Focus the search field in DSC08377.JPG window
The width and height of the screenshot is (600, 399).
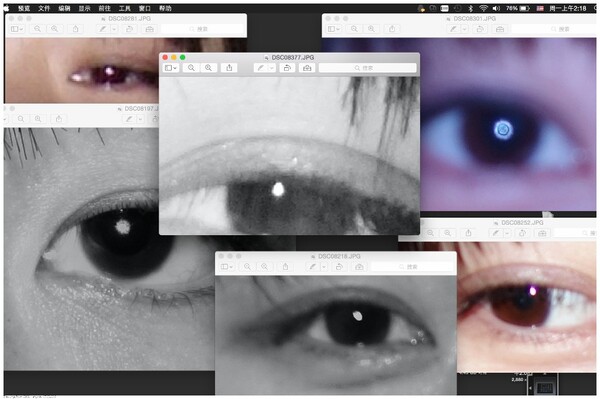[x=367, y=68]
